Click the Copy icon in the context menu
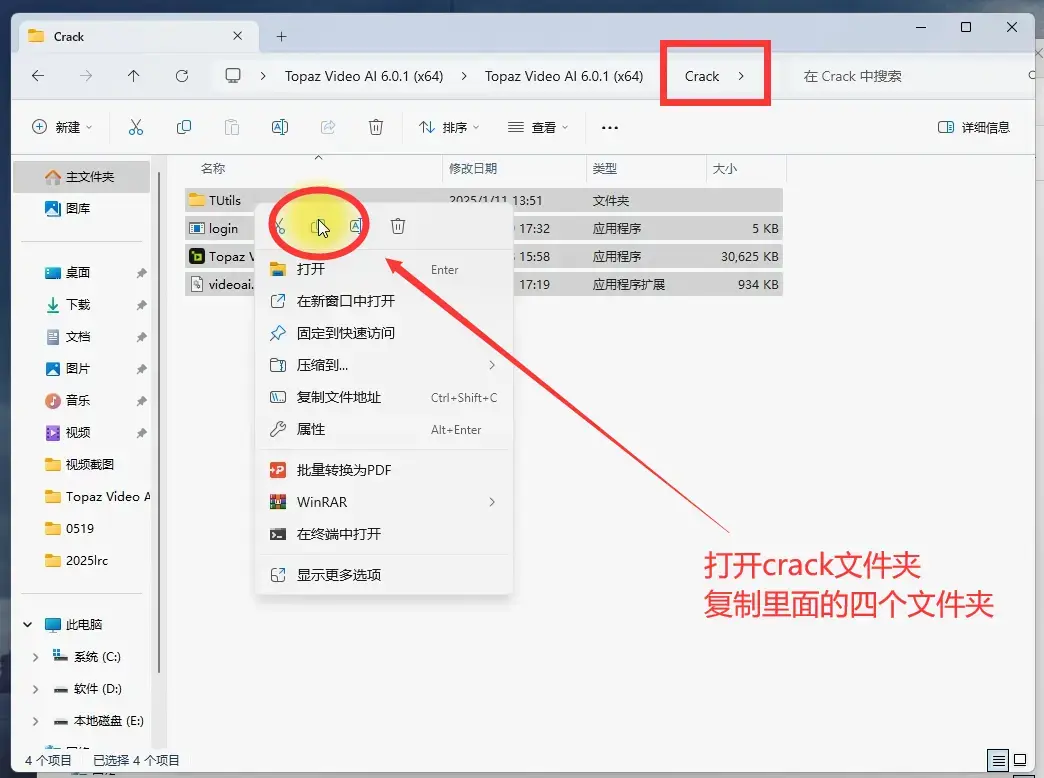 point(318,226)
